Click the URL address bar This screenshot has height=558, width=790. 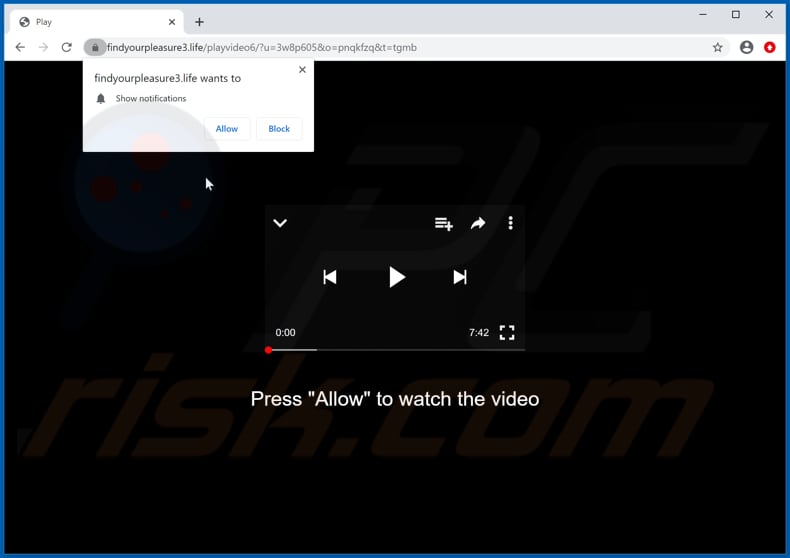(x=400, y=47)
